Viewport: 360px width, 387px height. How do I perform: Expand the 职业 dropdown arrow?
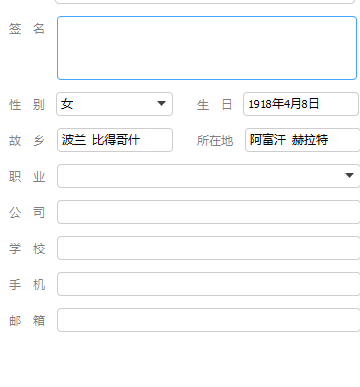click(x=349, y=175)
